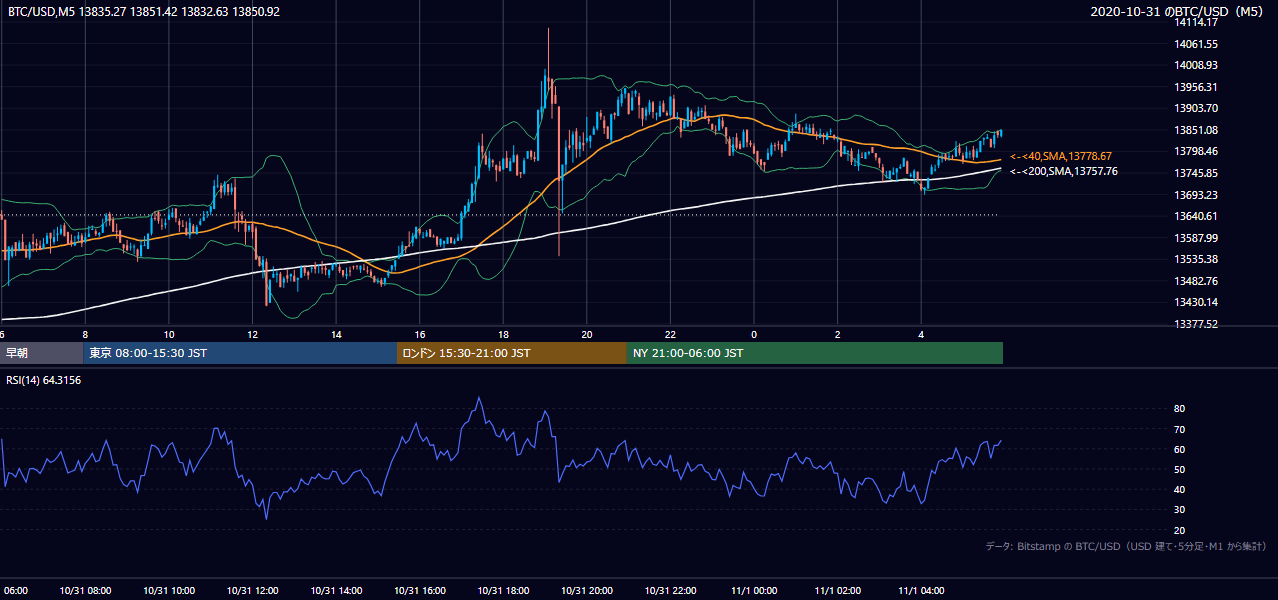Click the 10/31 08:00 time axis label
This screenshot has height=600, width=1278.
tap(85, 591)
